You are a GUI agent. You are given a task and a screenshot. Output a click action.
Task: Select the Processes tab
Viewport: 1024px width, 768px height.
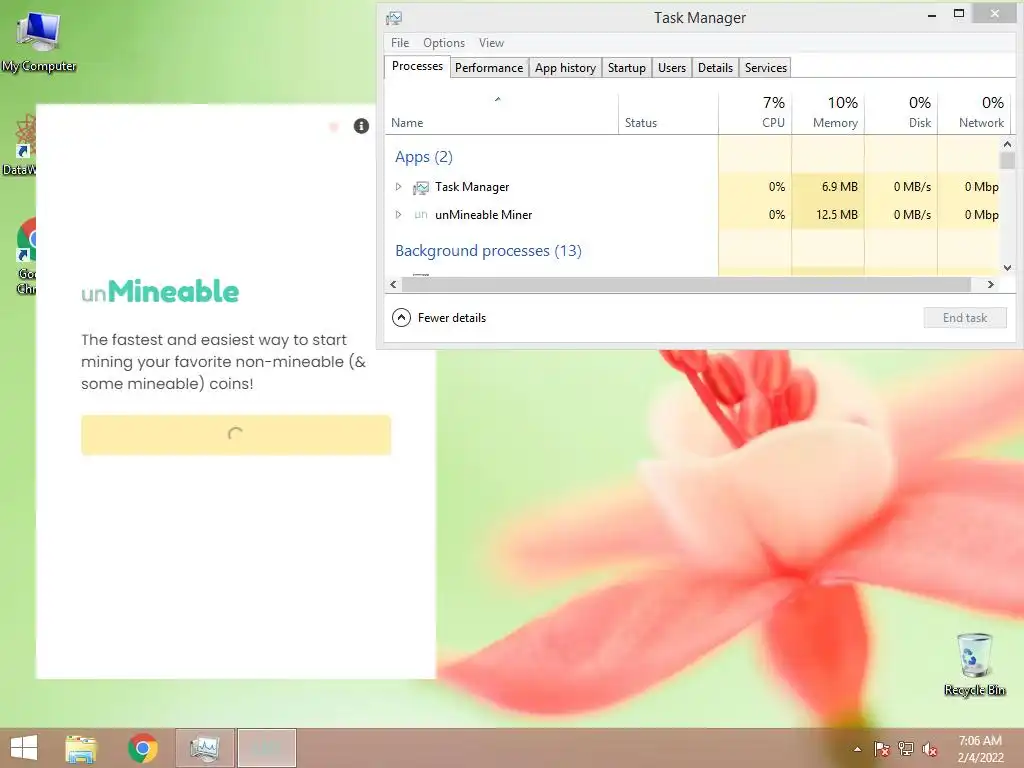417,67
